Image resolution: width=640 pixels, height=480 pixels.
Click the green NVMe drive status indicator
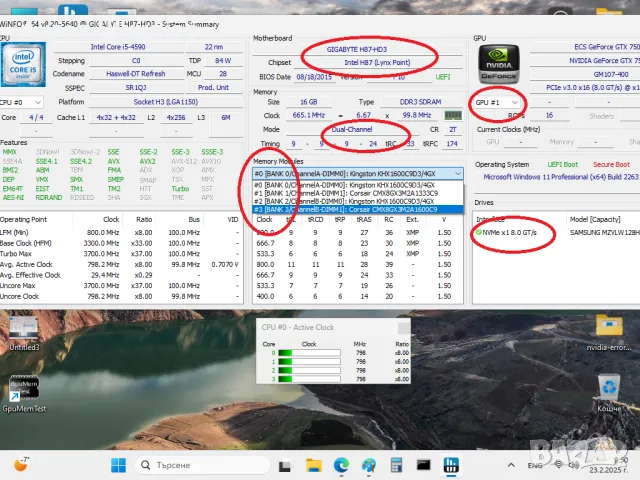480,232
